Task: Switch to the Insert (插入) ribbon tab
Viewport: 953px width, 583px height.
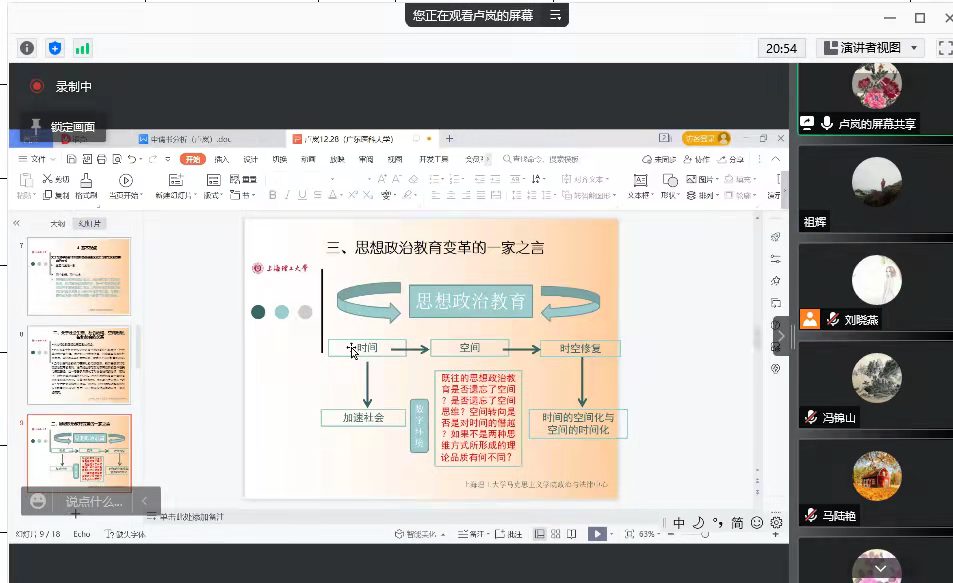Action: 221,159
